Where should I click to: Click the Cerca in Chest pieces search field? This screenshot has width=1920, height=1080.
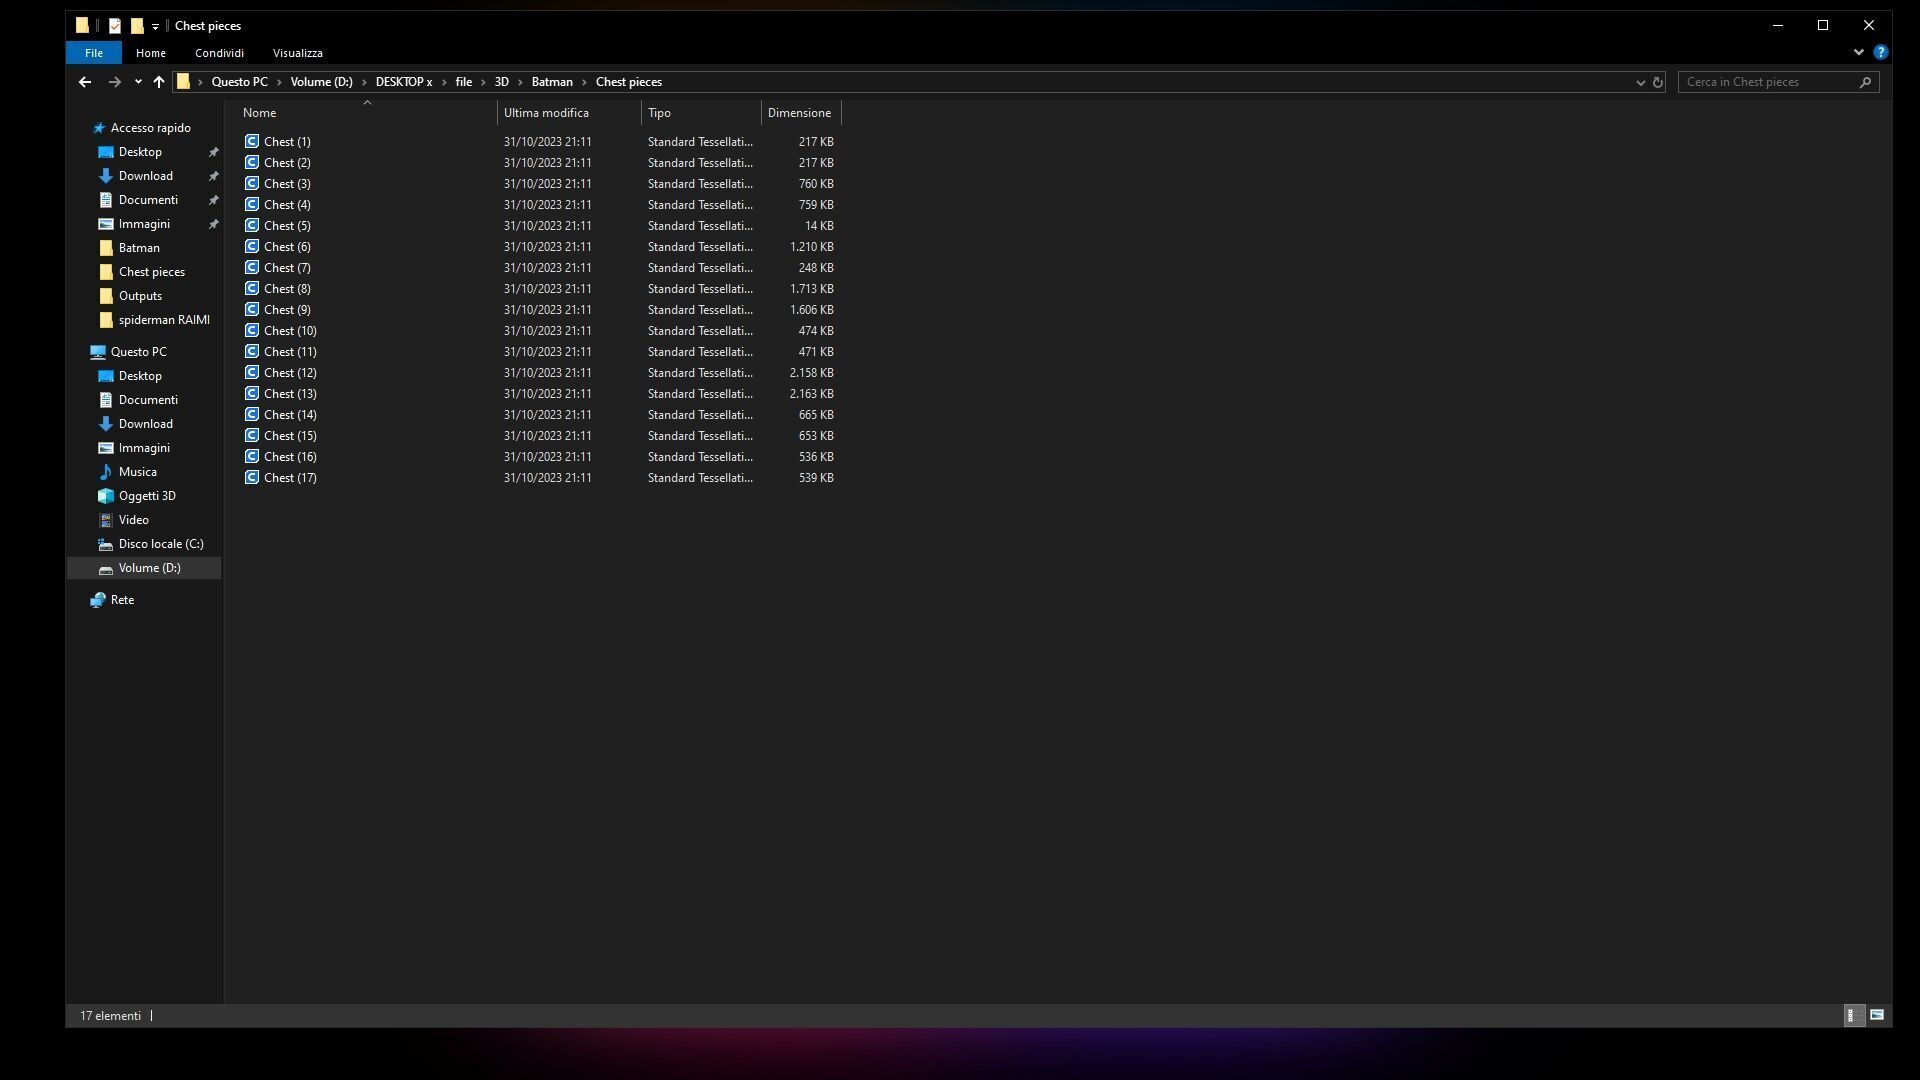(1770, 82)
